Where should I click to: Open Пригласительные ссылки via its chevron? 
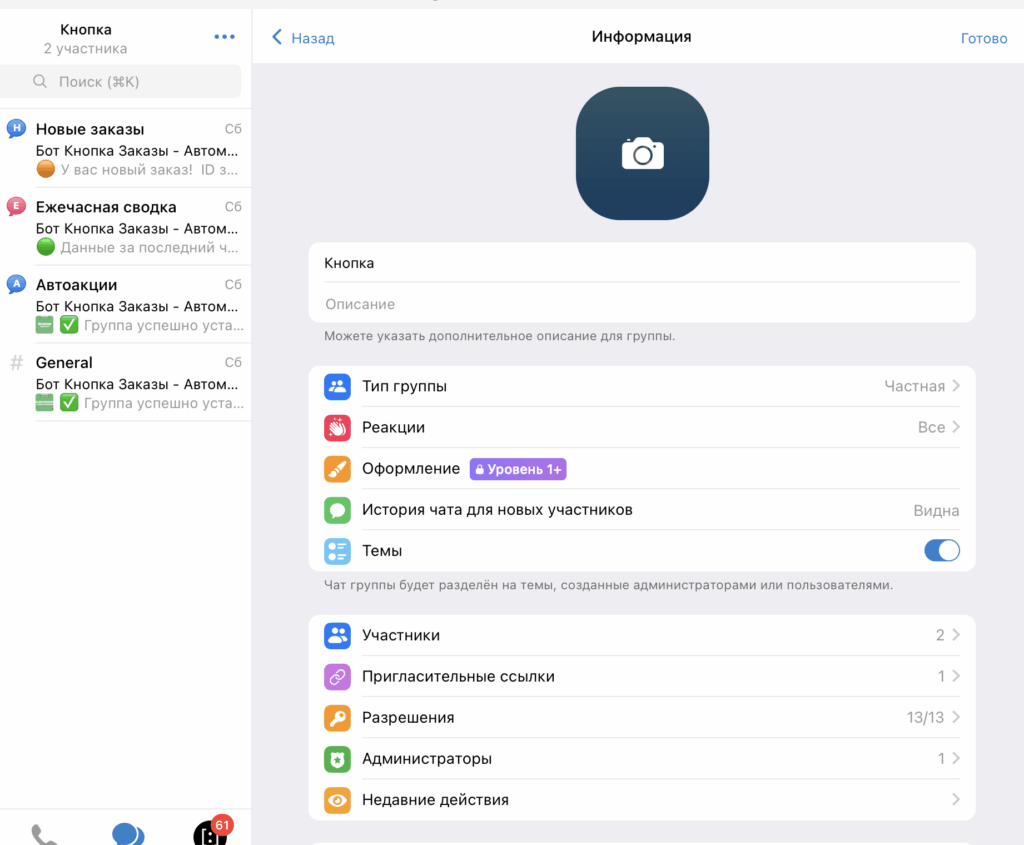click(x=956, y=676)
